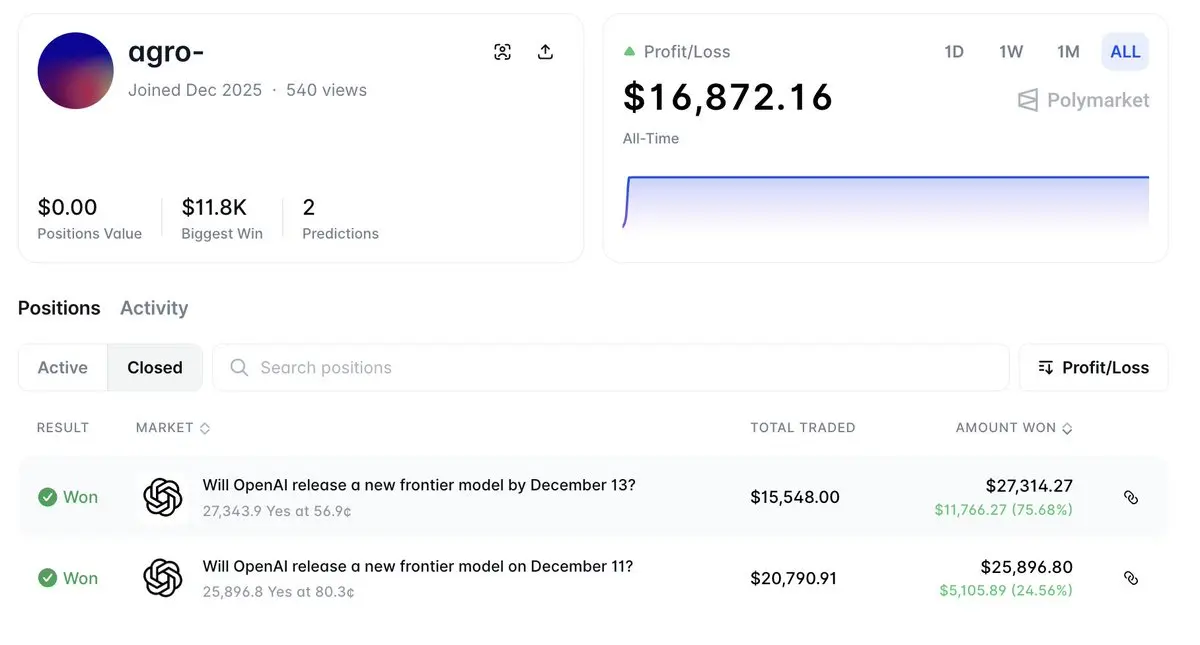Screen dimensions: 1200x645
Task: Click the search magnifier icon
Action: (x=239, y=368)
